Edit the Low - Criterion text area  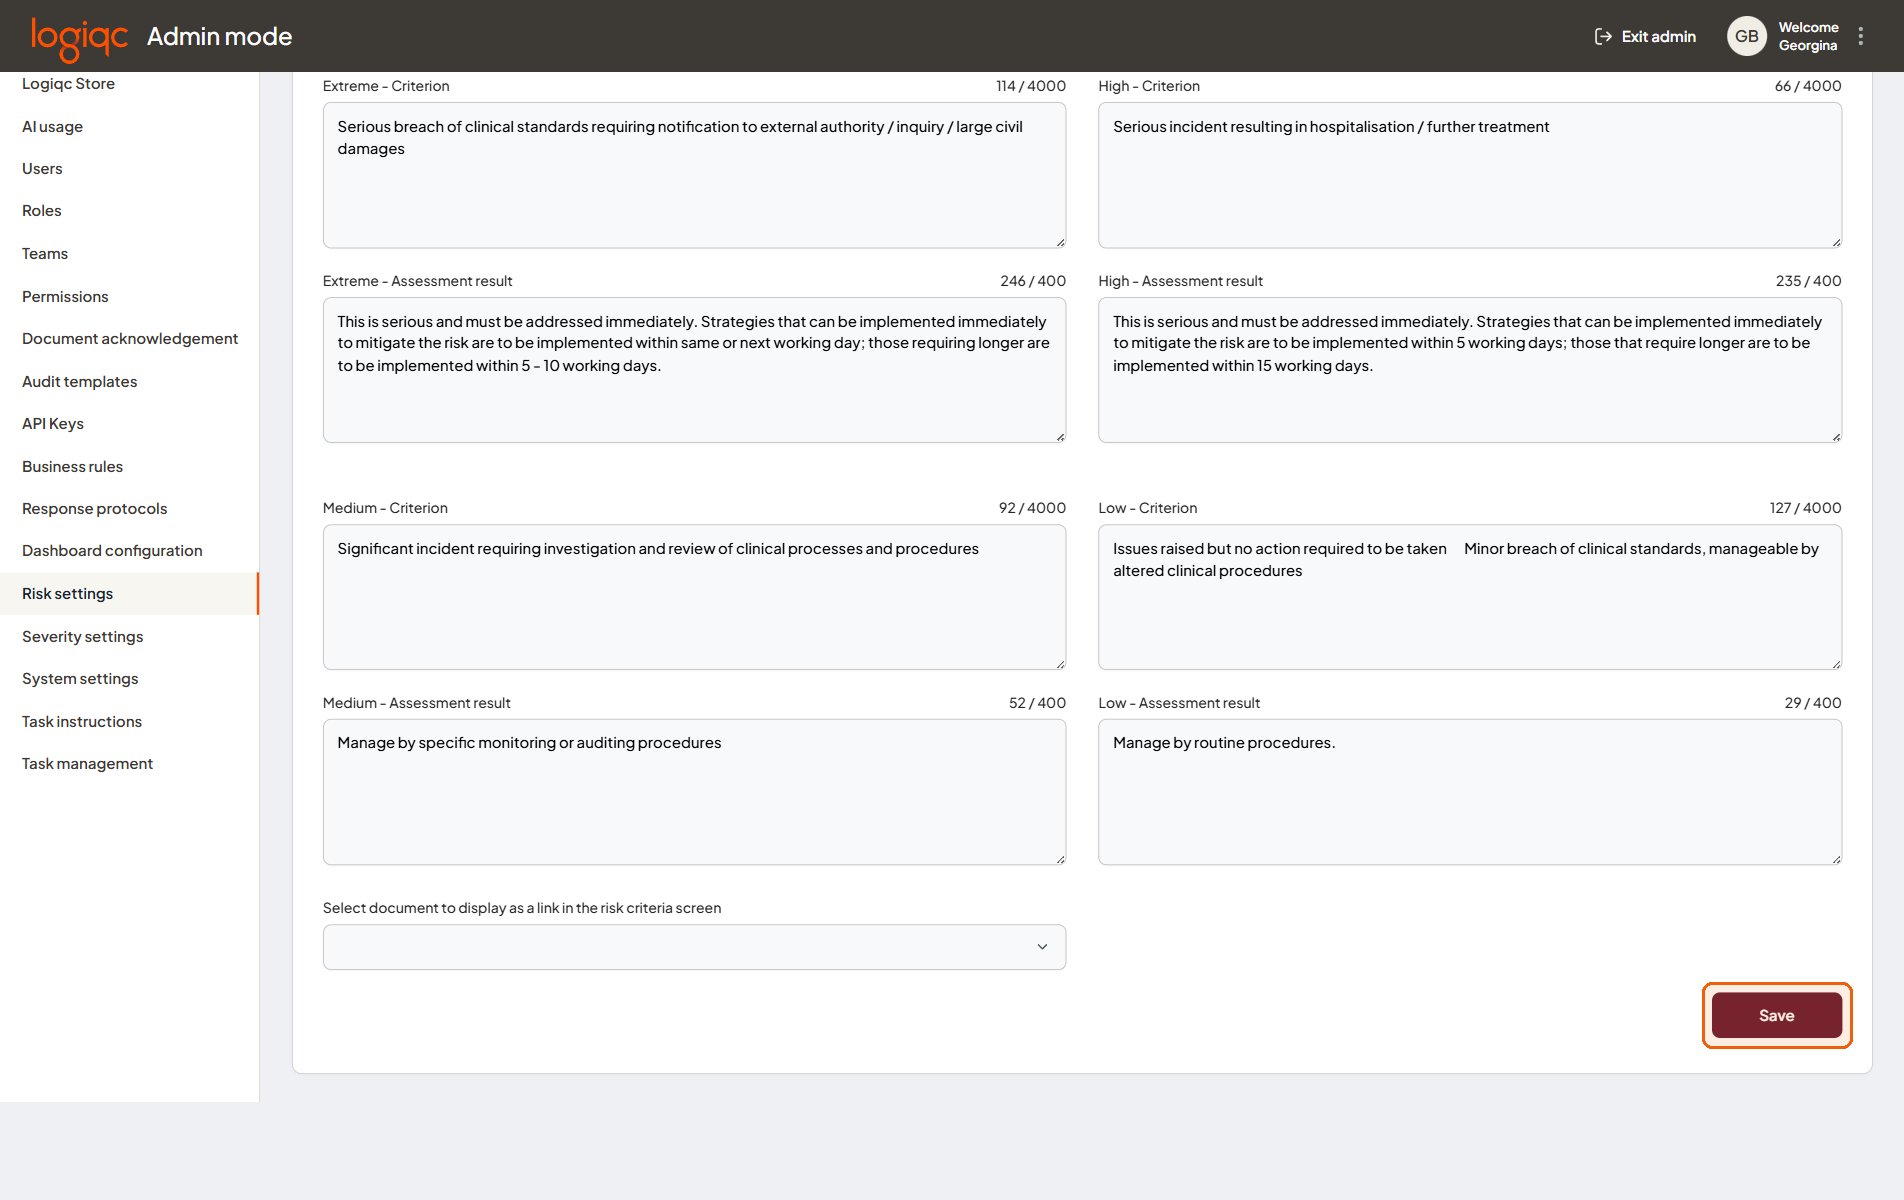(1470, 597)
